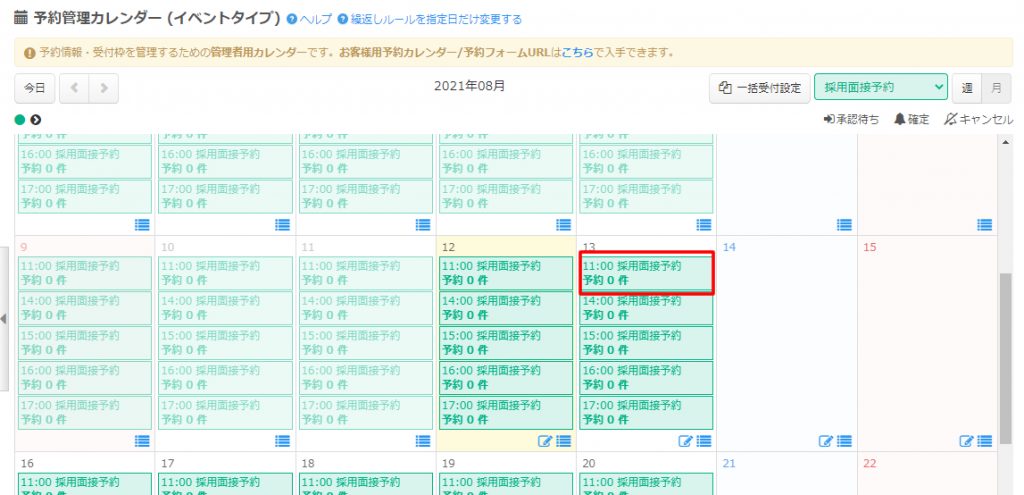The height and width of the screenshot is (495, 1024).
Task: Click the list icon for day 15
Action: tap(984, 441)
